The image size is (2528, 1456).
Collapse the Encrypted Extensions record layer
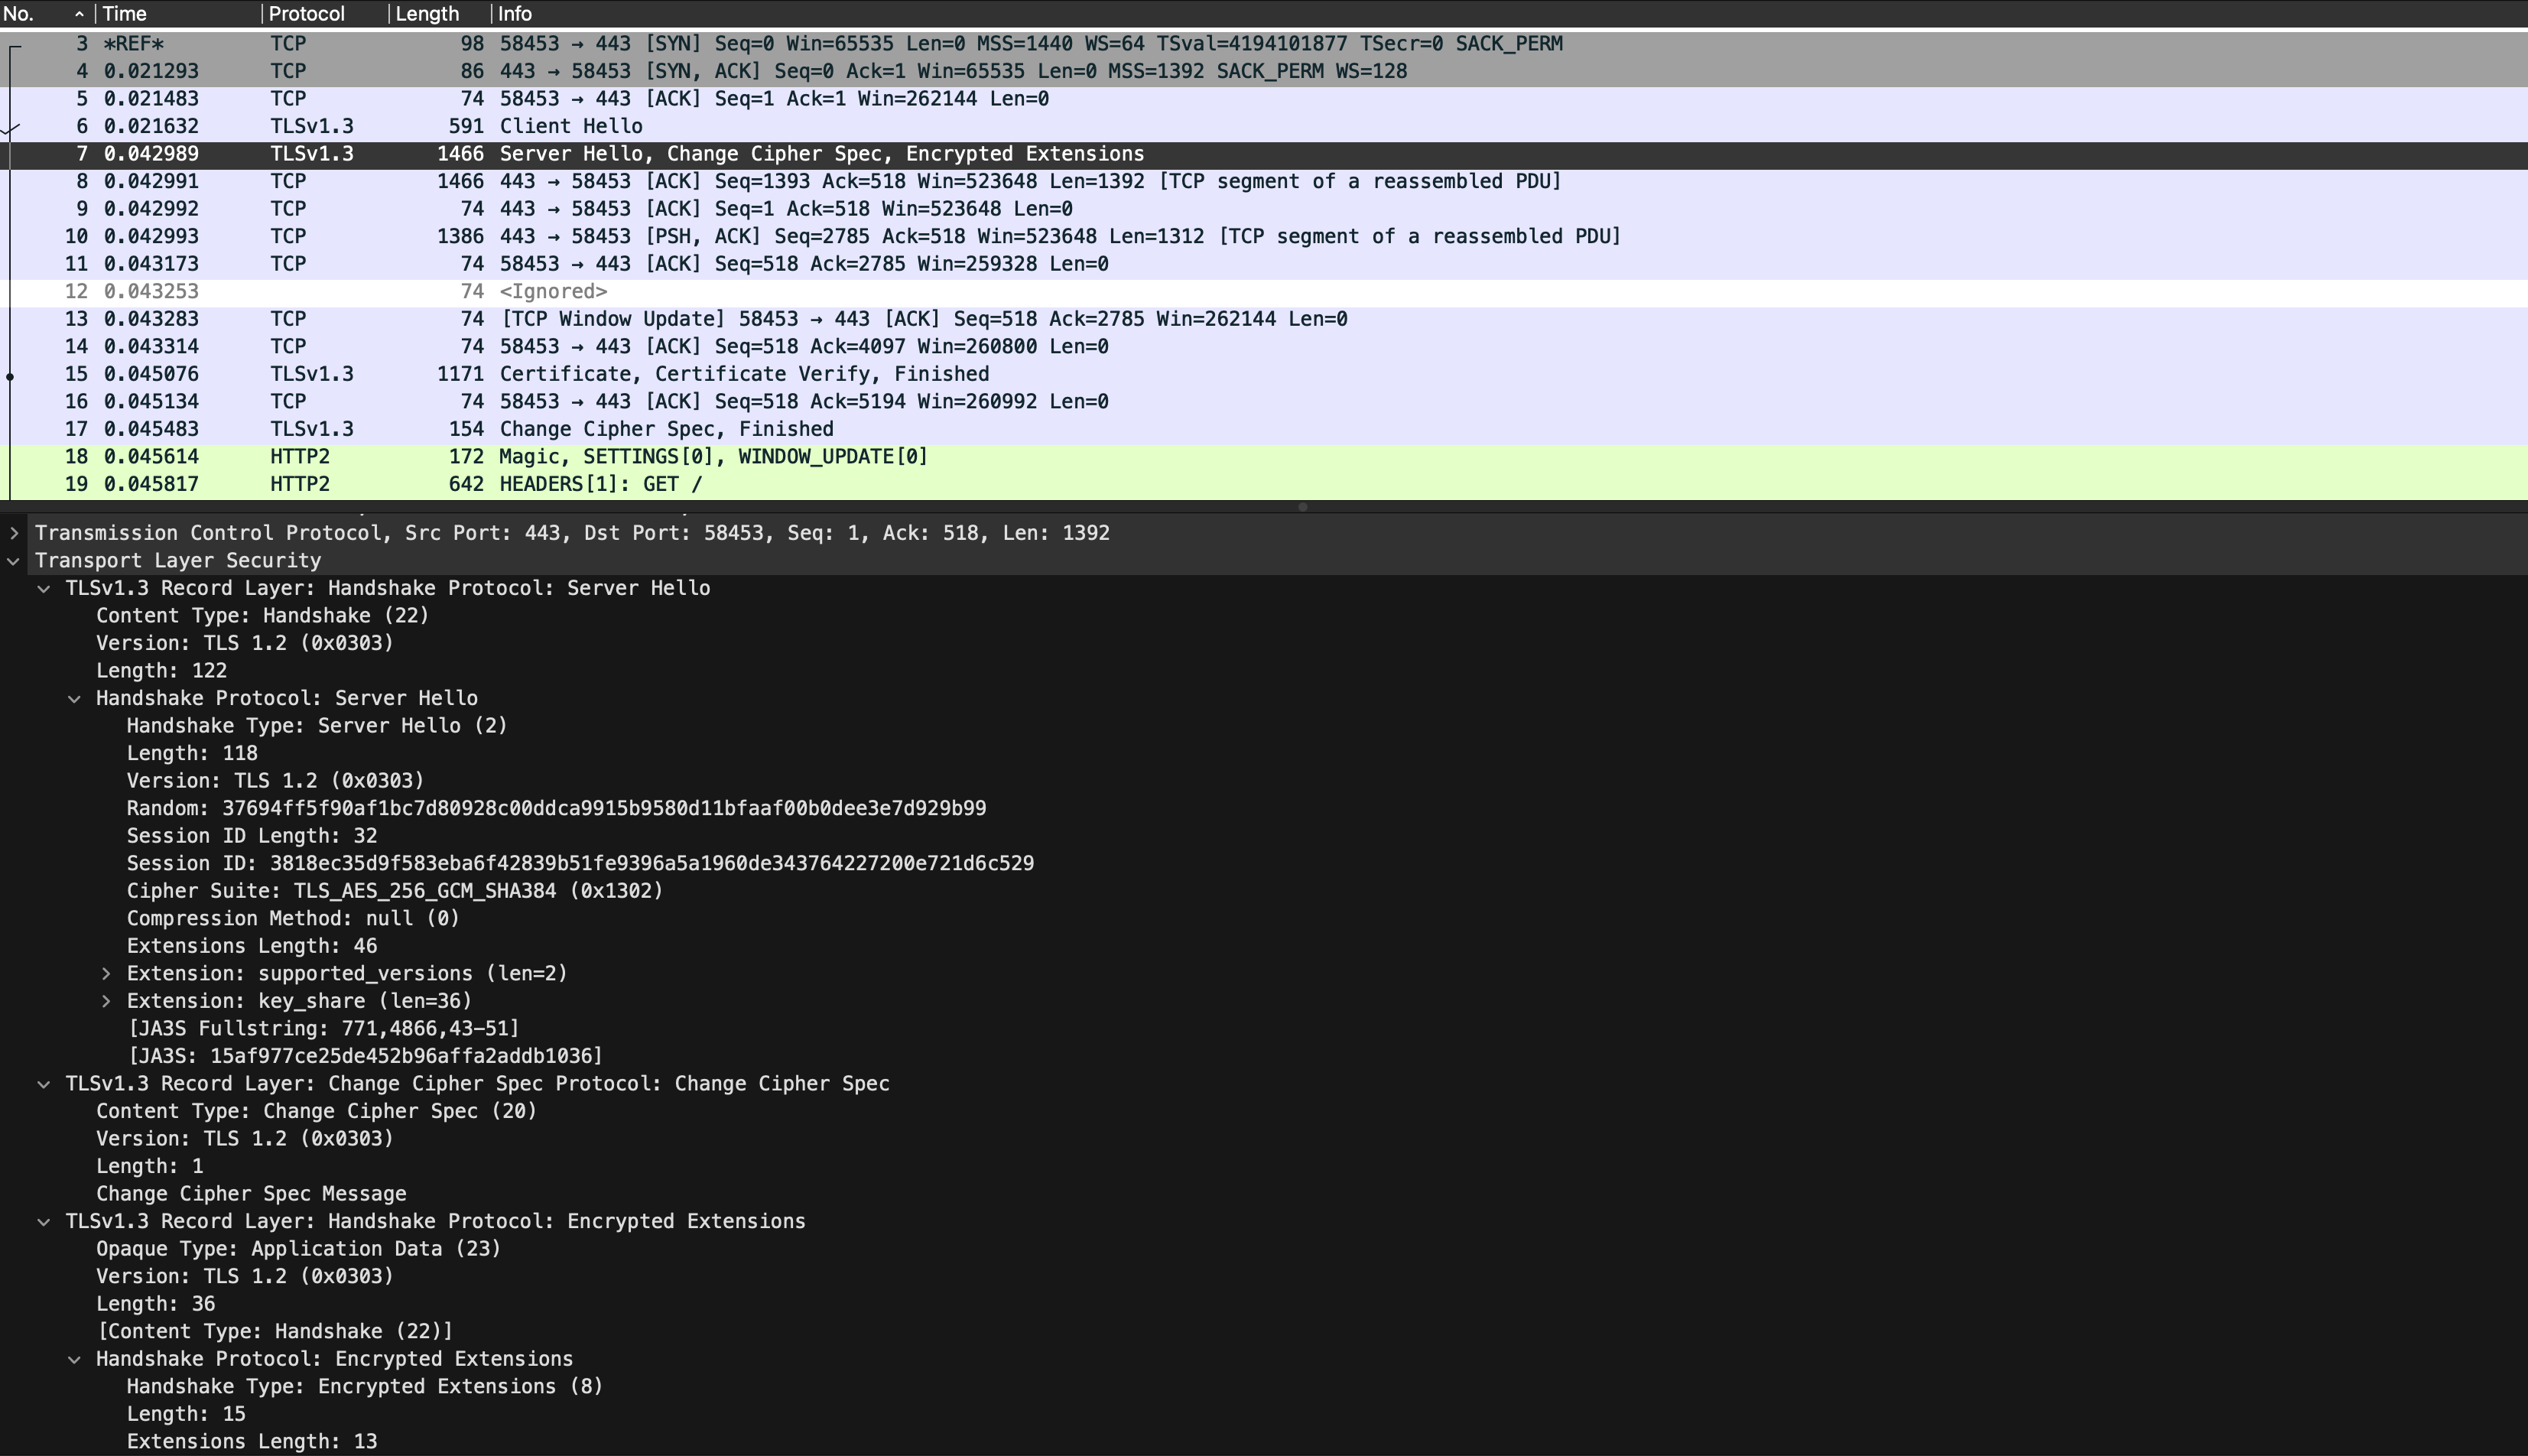point(44,1222)
